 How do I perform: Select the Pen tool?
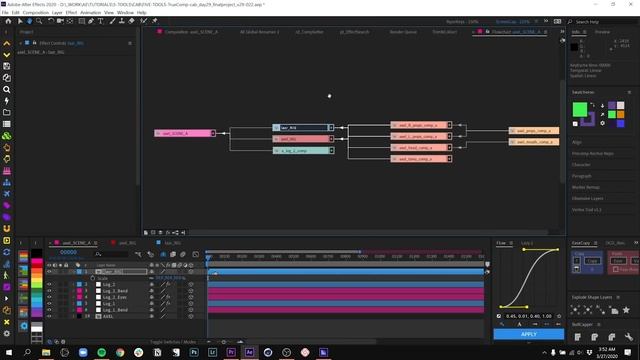[x=91, y=21]
